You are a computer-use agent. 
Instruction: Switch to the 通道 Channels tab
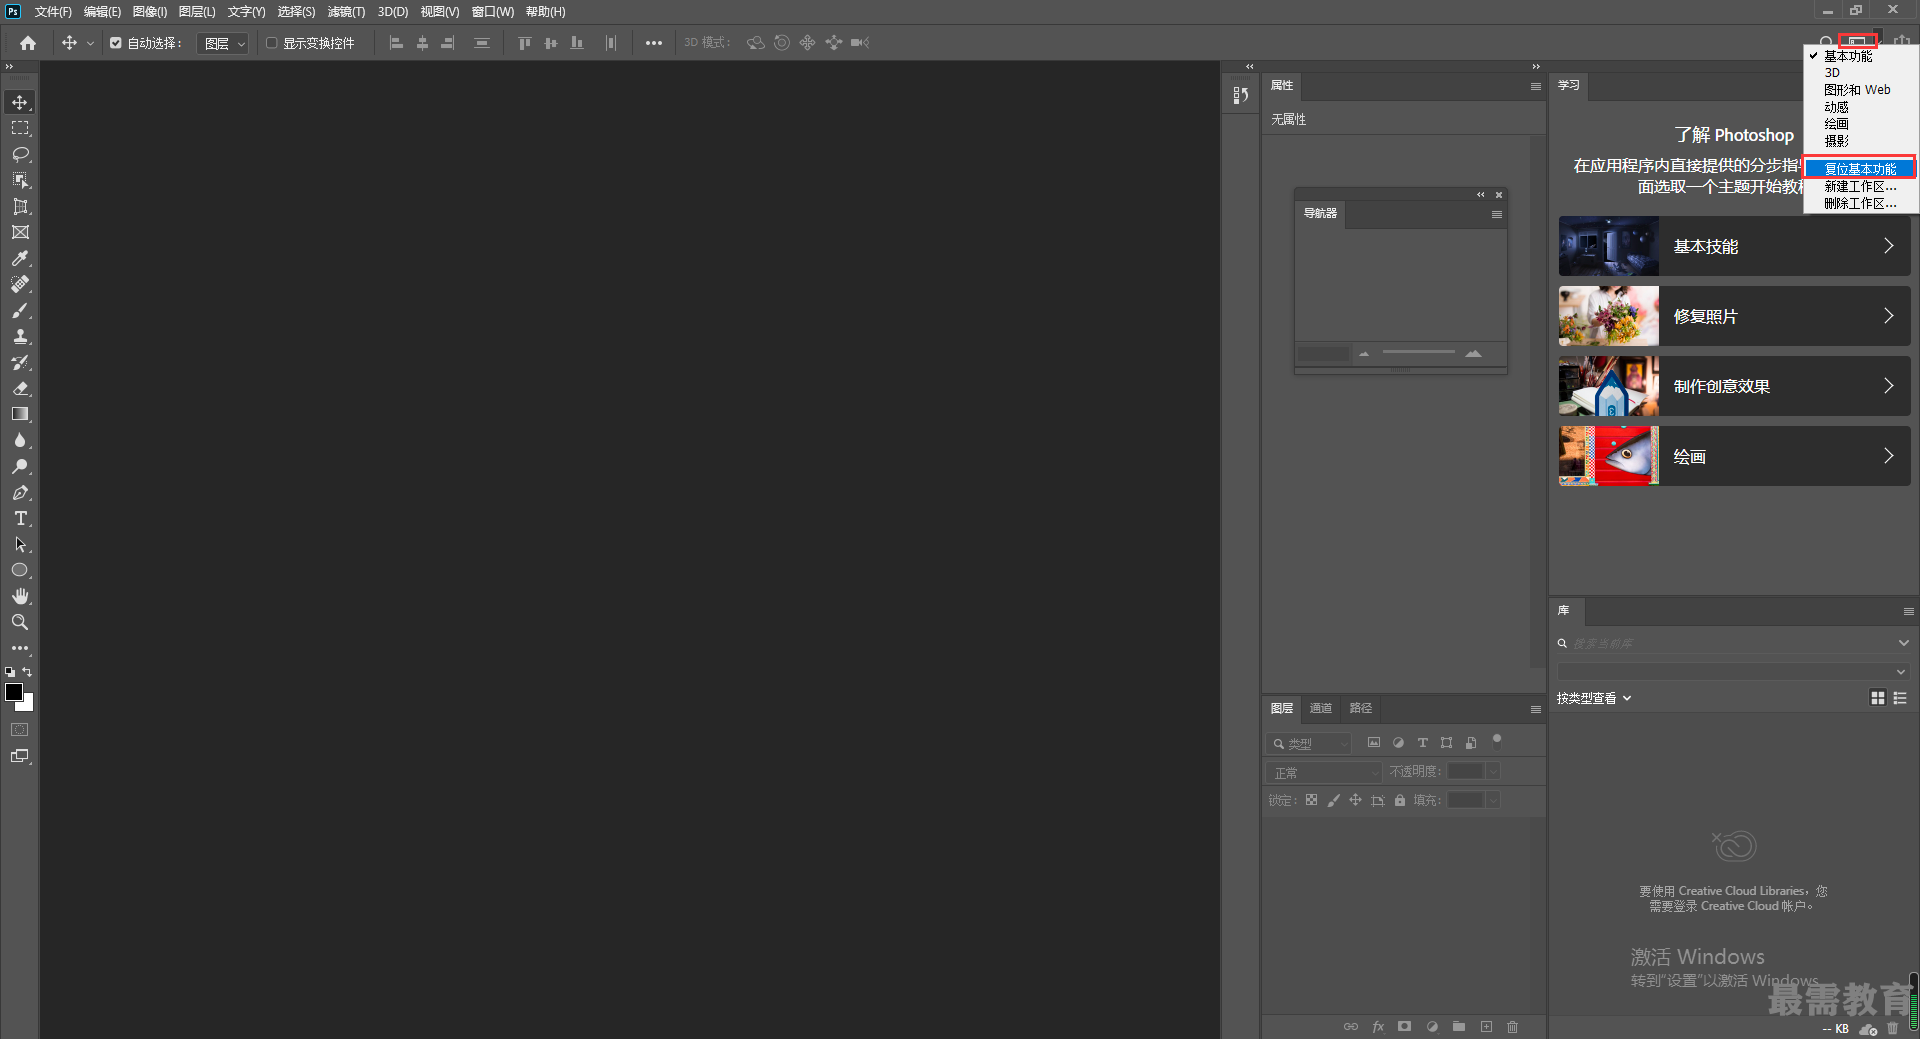click(x=1321, y=708)
